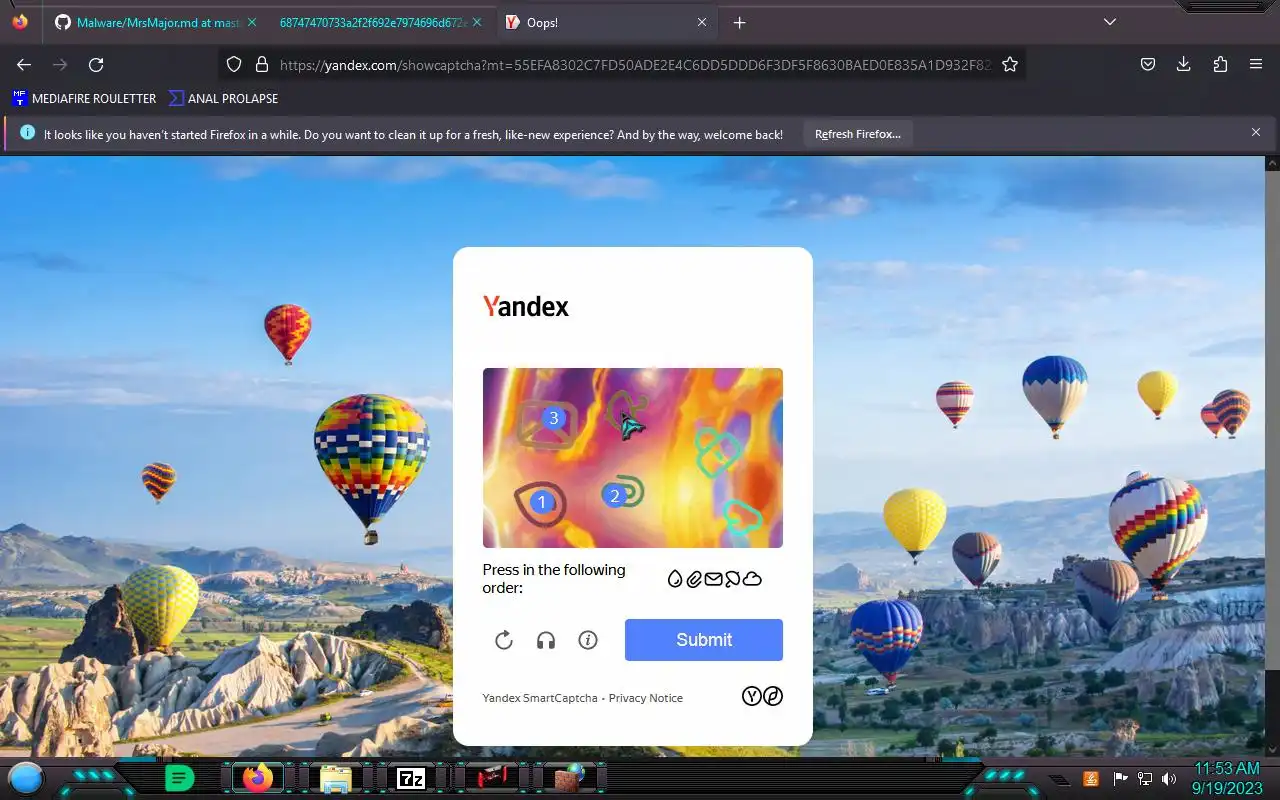Viewport: 1280px width, 800px height.
Task: Click the padlock symbol in the captcha image
Action: (716, 452)
